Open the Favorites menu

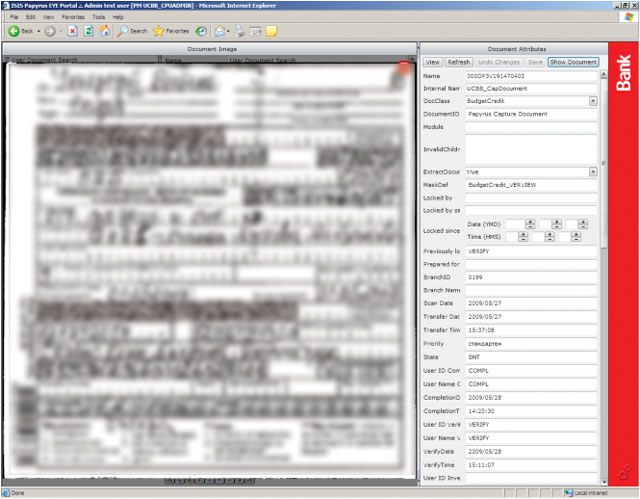[x=73, y=17]
